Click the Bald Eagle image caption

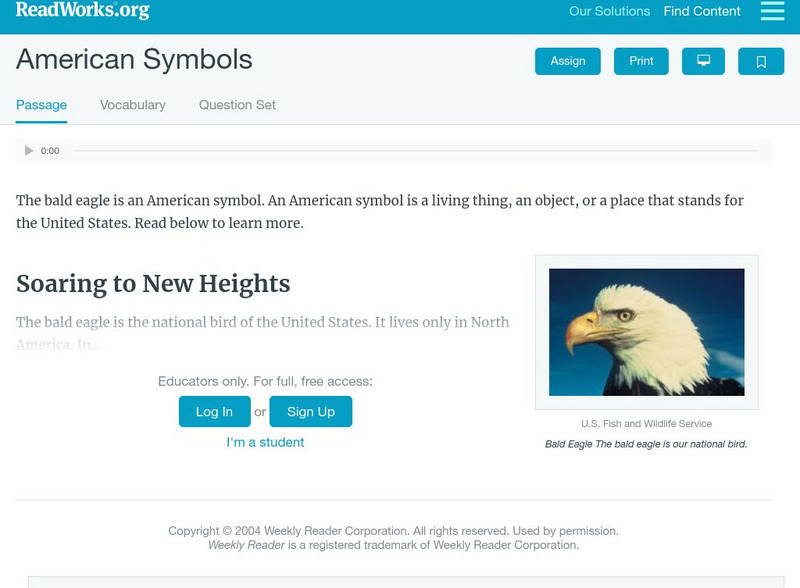coord(646,444)
